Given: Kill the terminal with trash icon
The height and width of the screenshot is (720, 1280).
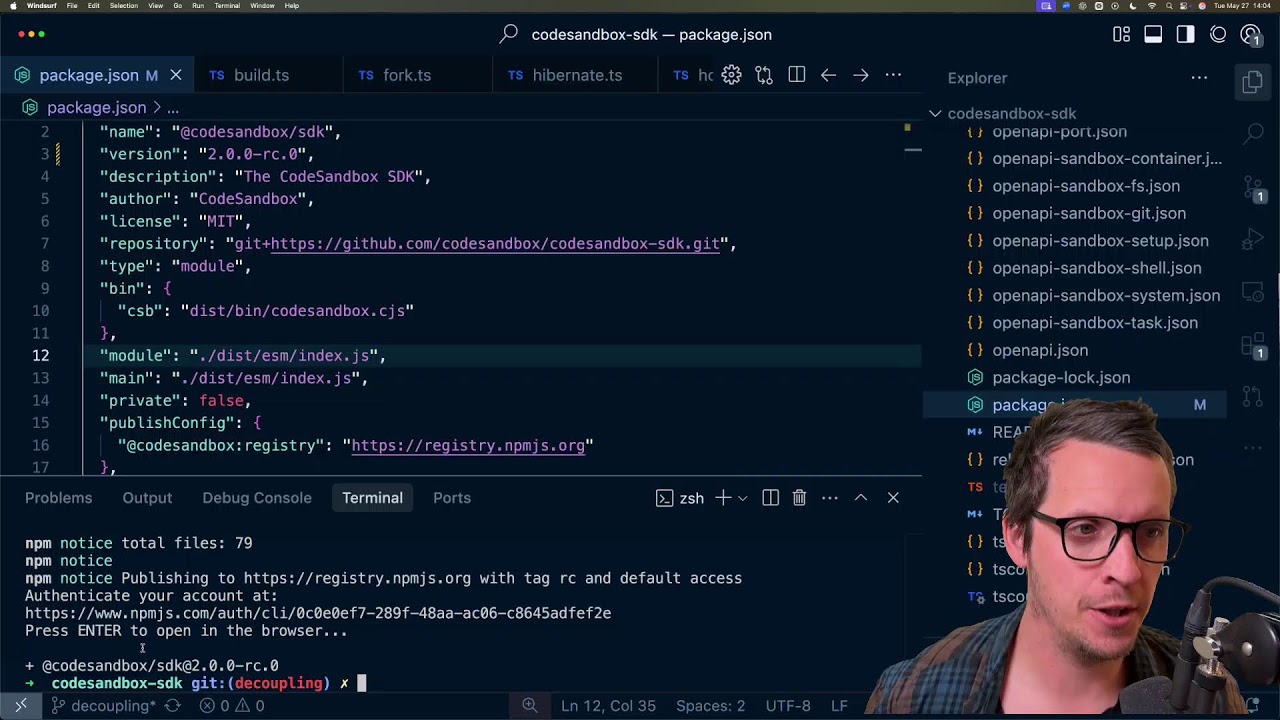Looking at the screenshot, I should pyautogui.click(x=799, y=498).
